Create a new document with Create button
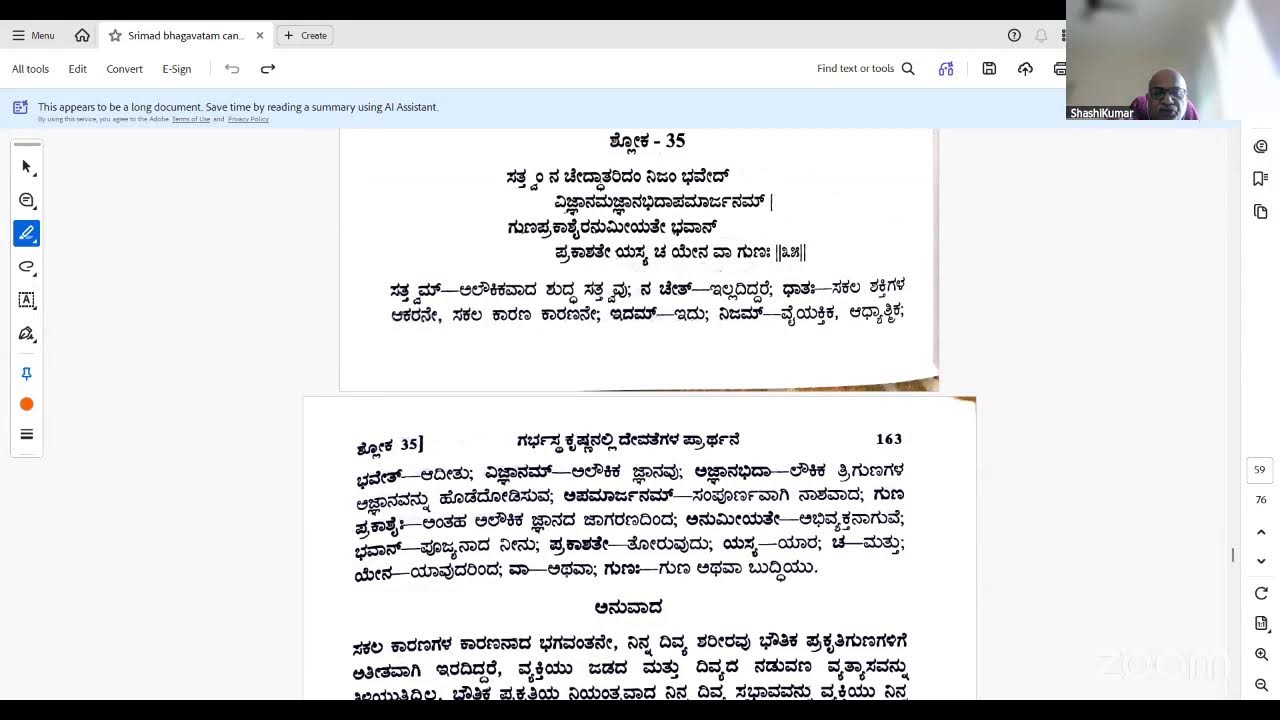This screenshot has width=1280, height=720. pos(305,35)
